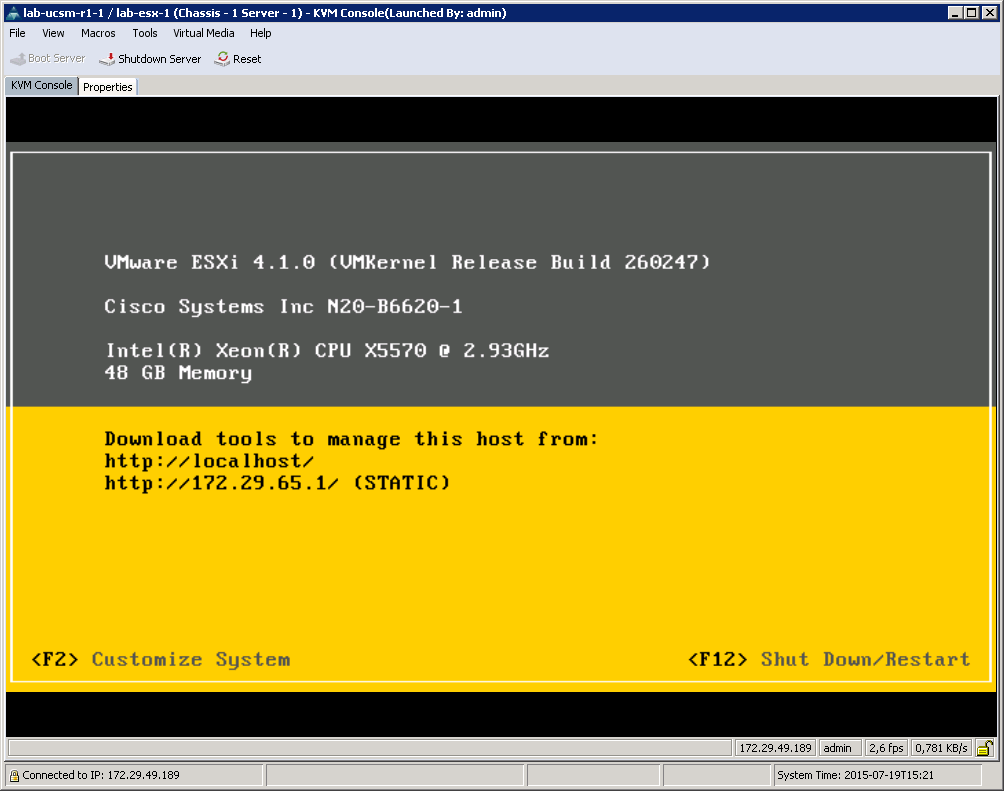Click the Boot Server button label
Image resolution: width=1004 pixels, height=791 pixels.
tap(56, 58)
